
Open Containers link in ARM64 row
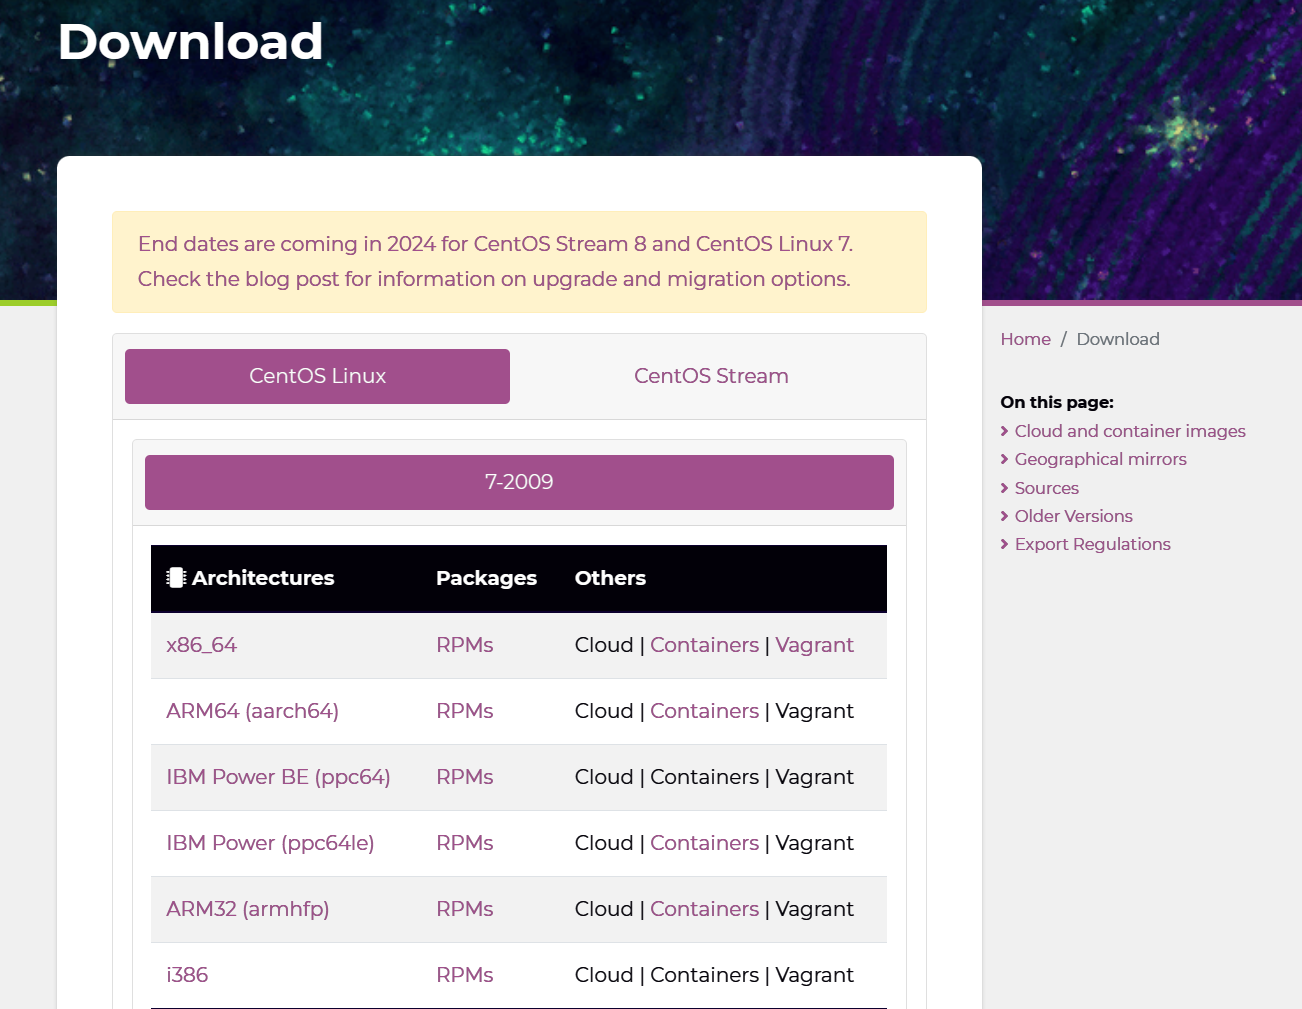click(704, 711)
